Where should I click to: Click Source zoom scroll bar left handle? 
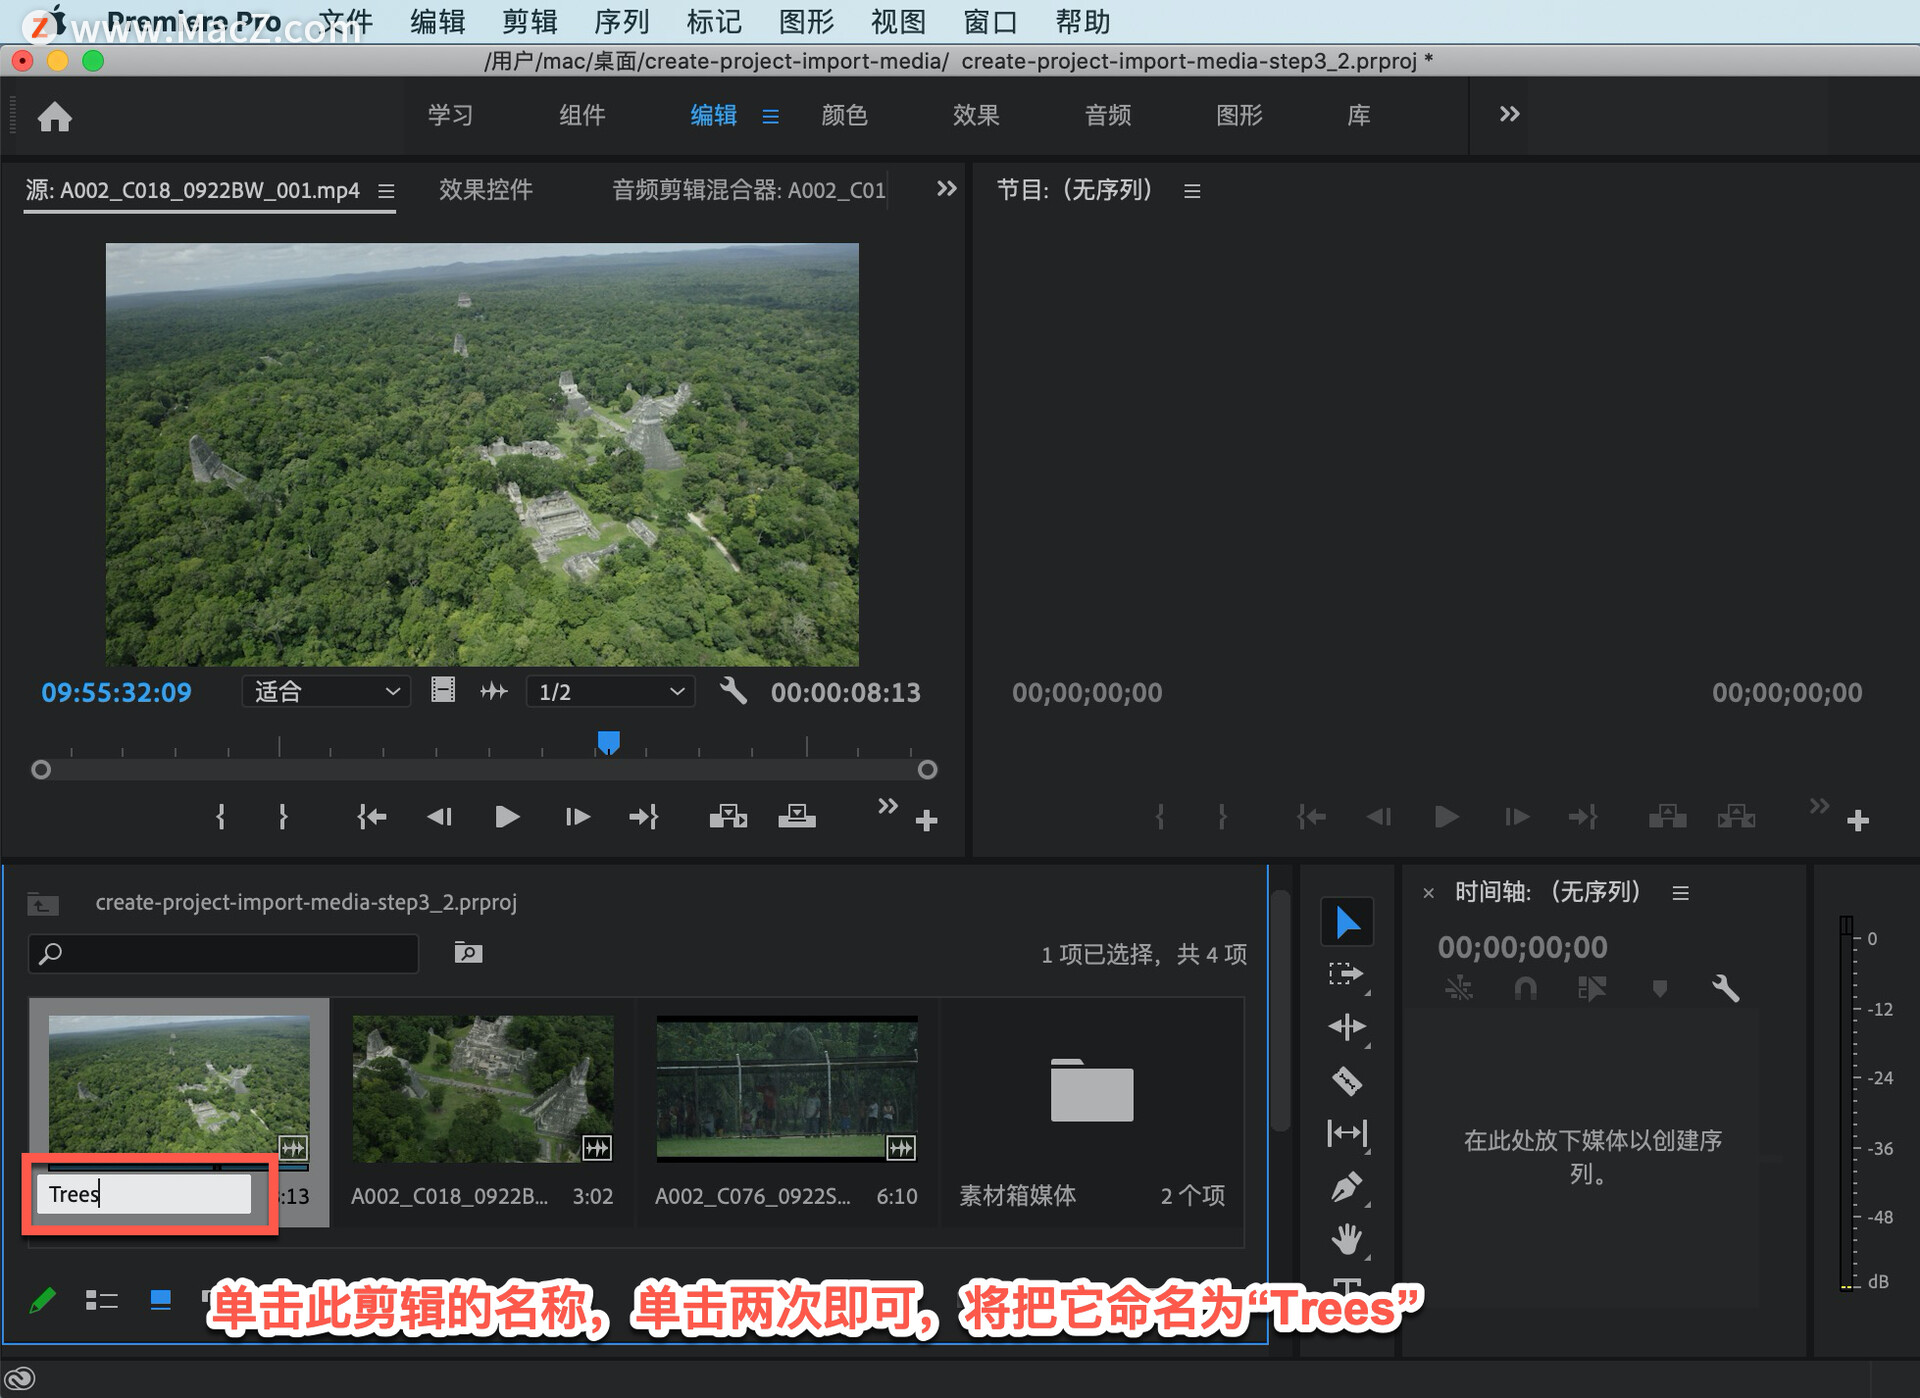click(41, 769)
